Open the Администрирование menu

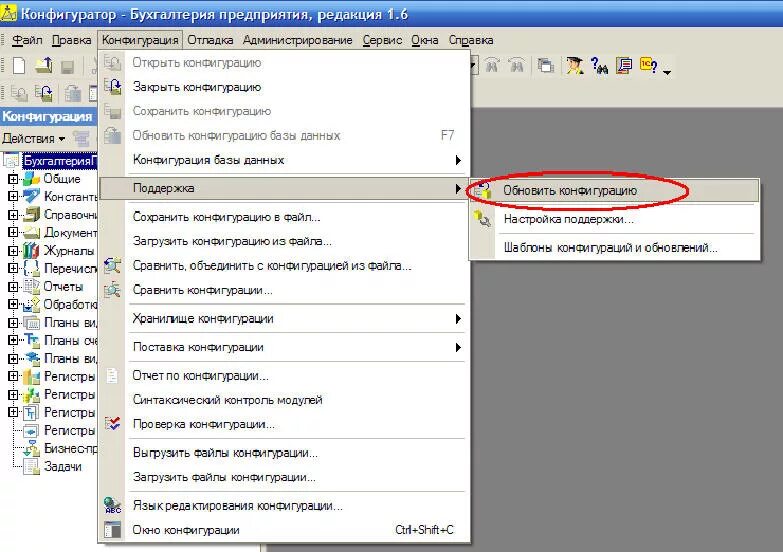tap(298, 40)
